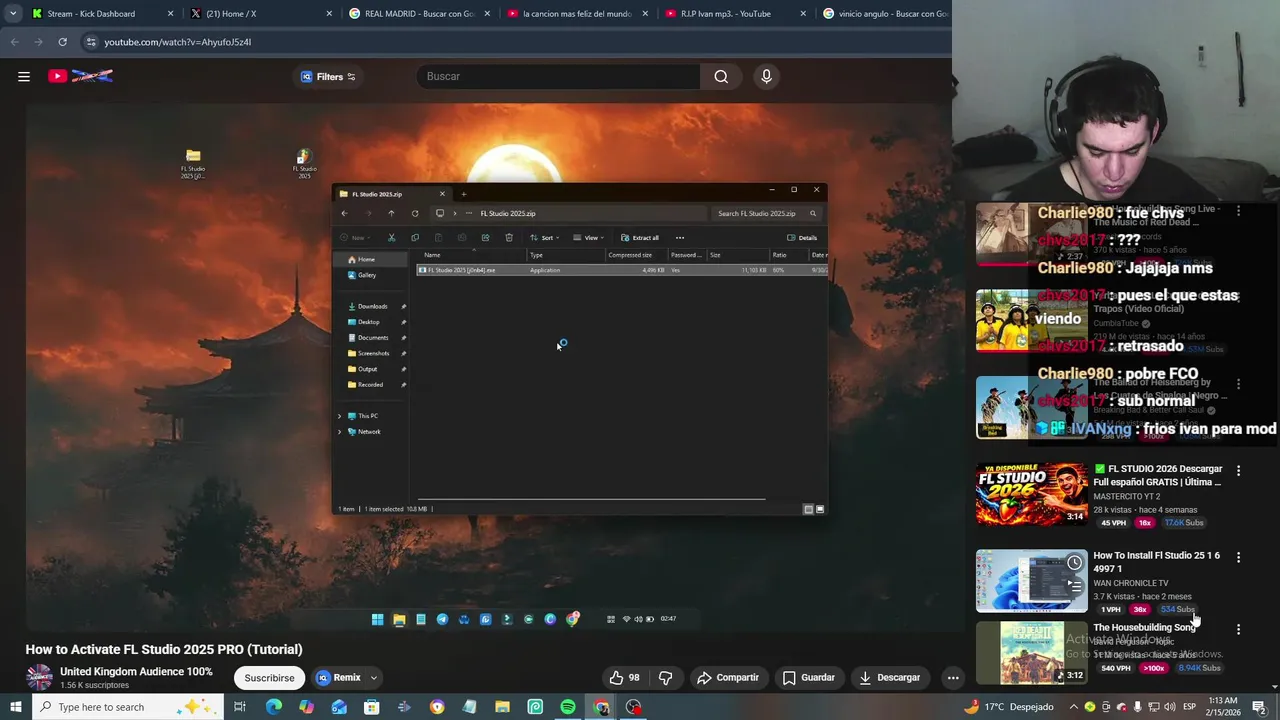Switch to the (21) Home / X tab

coord(260,14)
